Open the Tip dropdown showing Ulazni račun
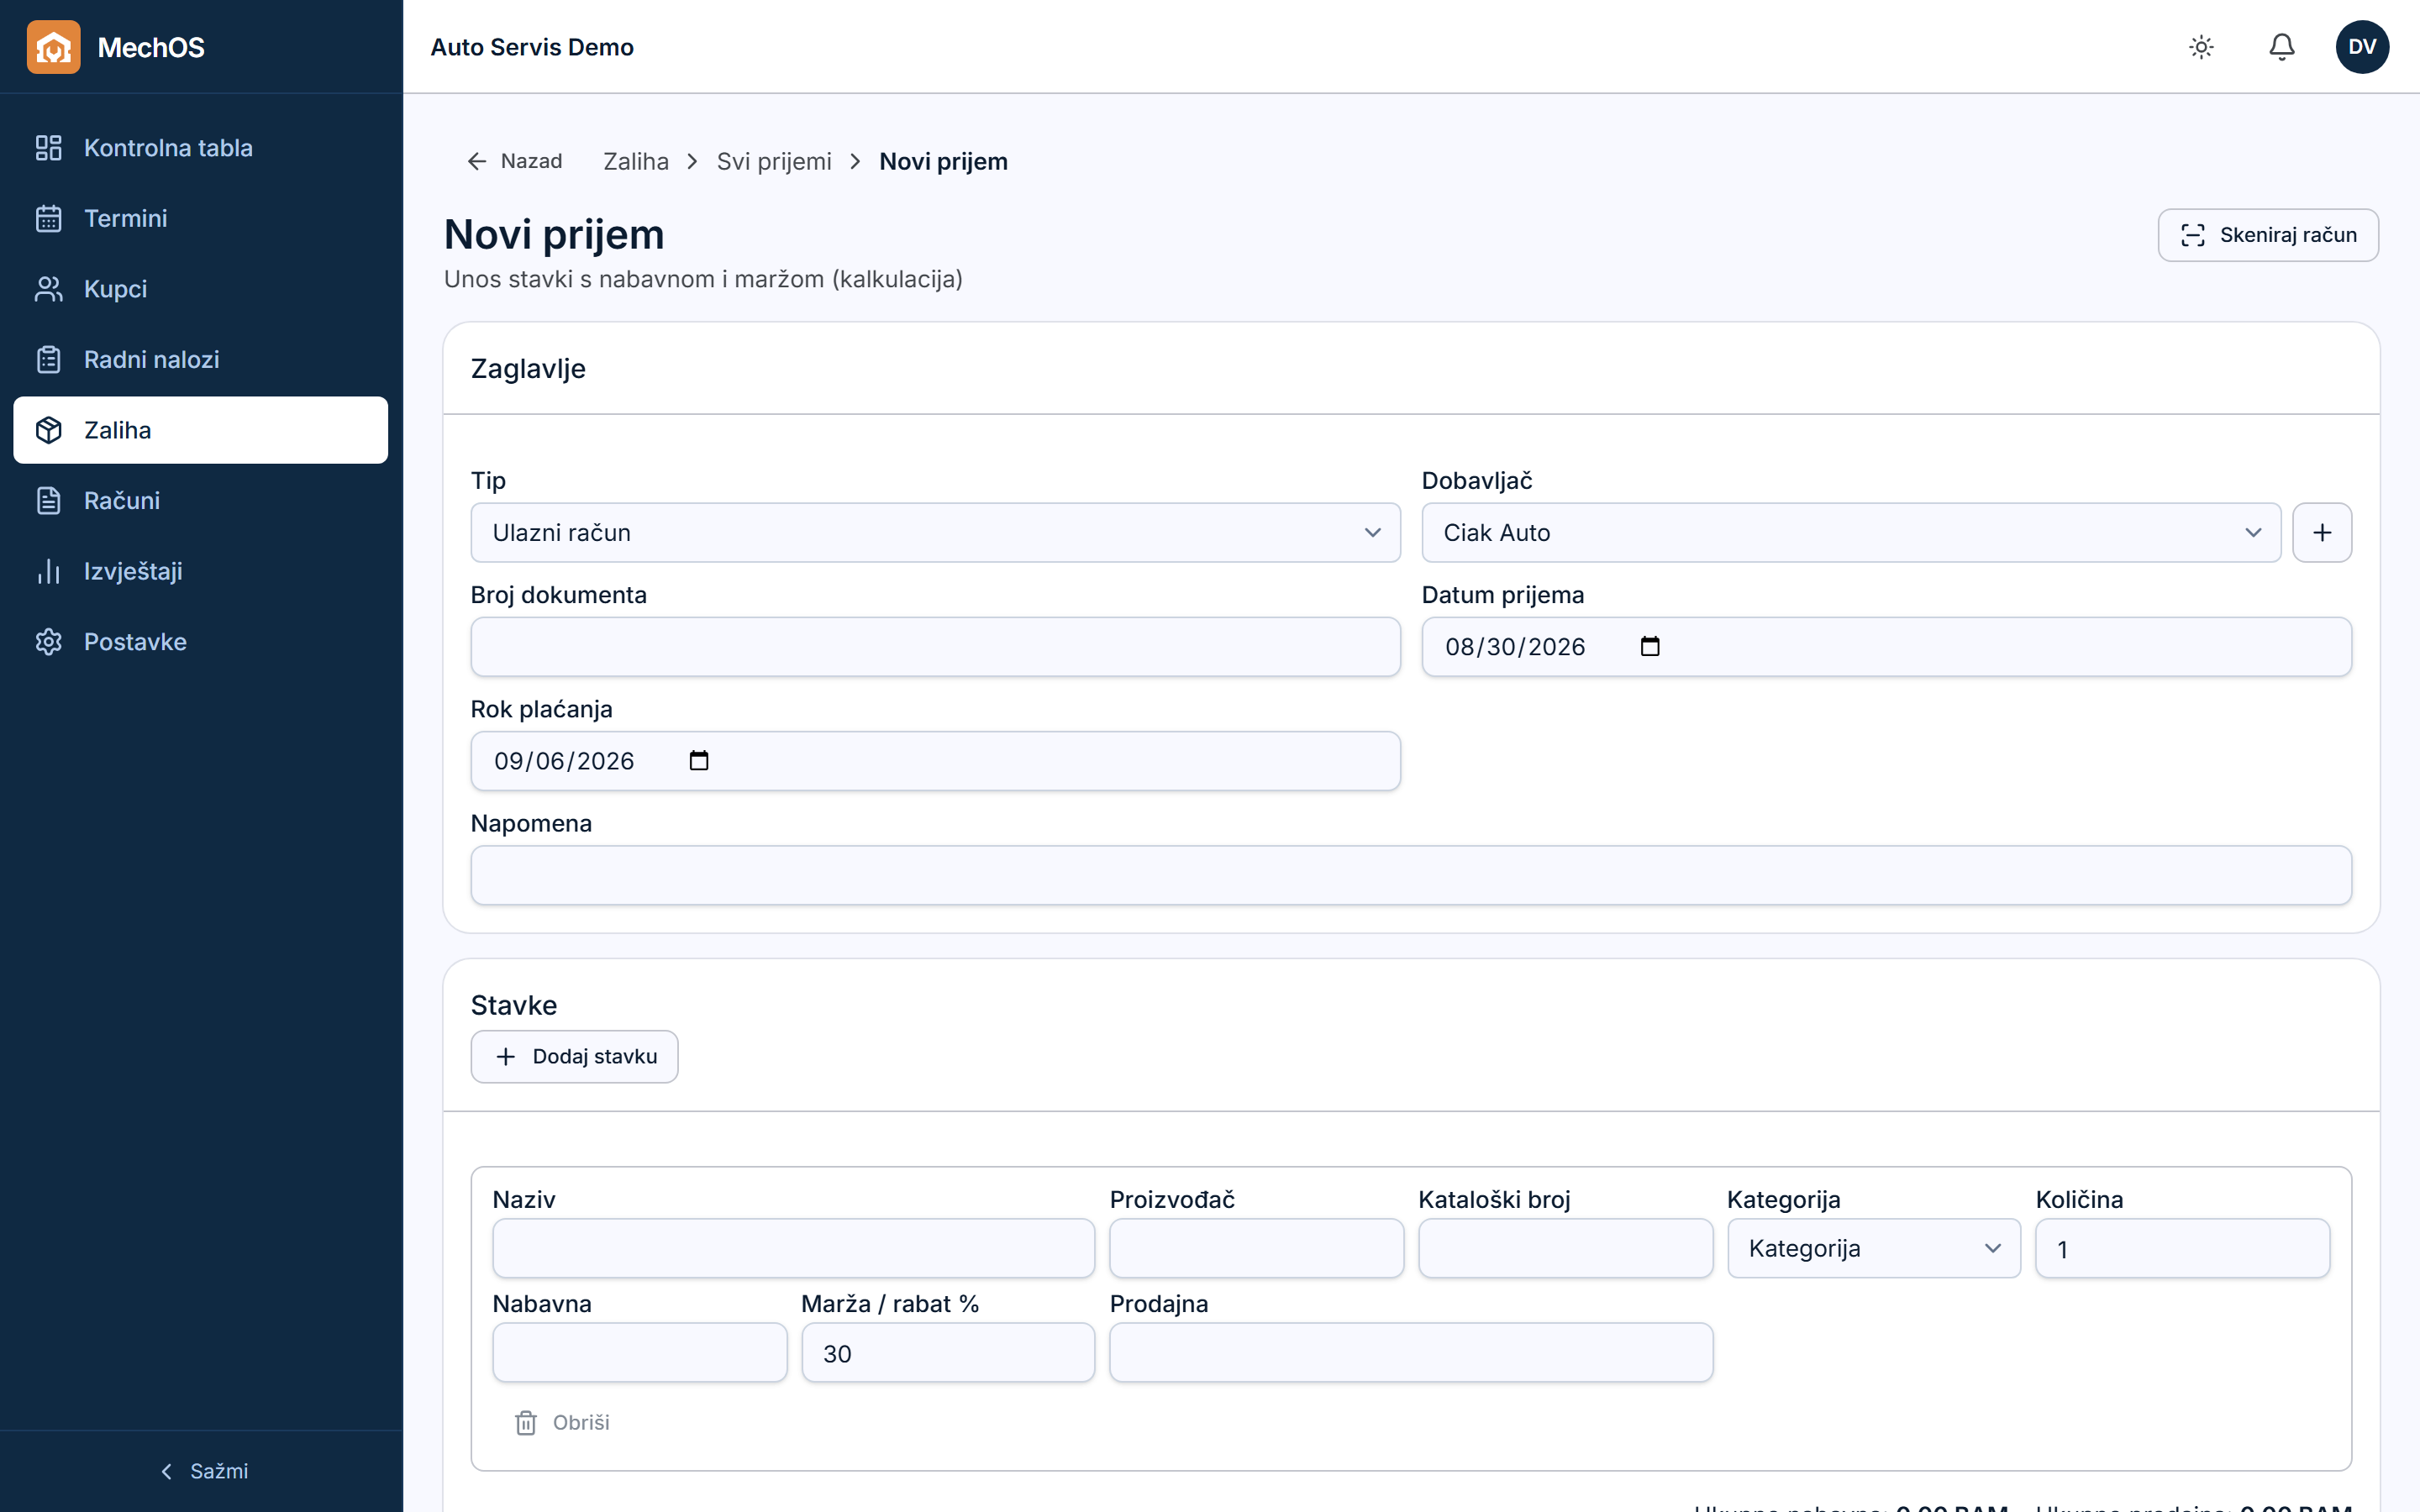This screenshot has width=2420, height=1512. pyautogui.click(x=935, y=533)
